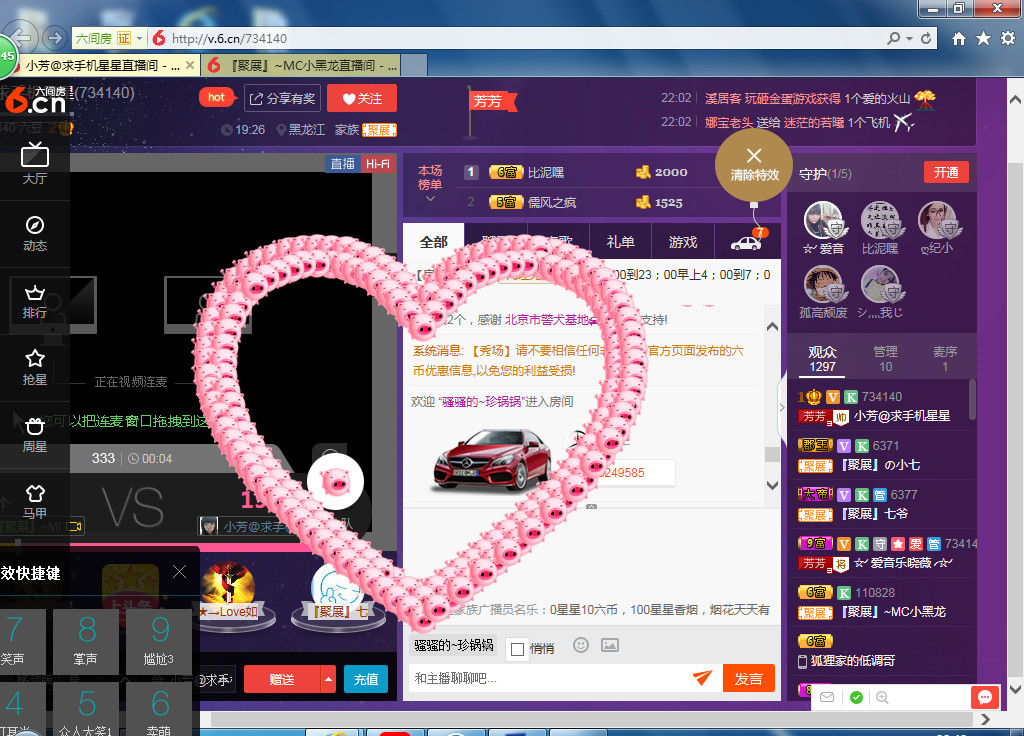
Task: Select recipient 骚骚的~珍锅锅 dropdown
Action: 453,645
